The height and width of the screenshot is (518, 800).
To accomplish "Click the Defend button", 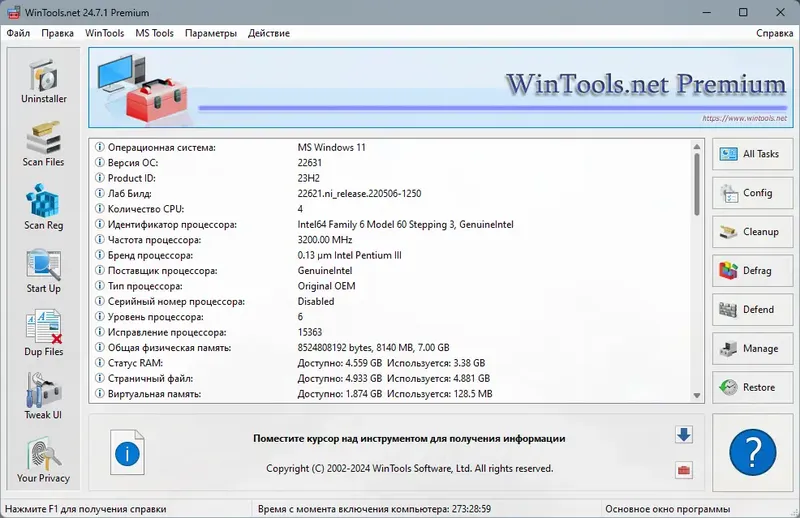I will pyautogui.click(x=753, y=309).
